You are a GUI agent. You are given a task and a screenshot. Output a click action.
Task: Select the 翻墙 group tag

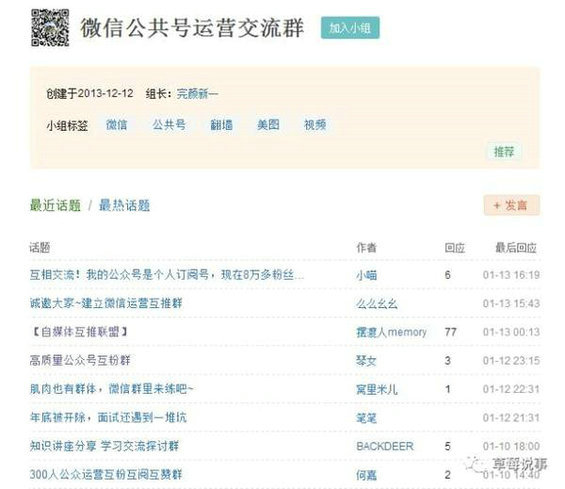point(221,125)
